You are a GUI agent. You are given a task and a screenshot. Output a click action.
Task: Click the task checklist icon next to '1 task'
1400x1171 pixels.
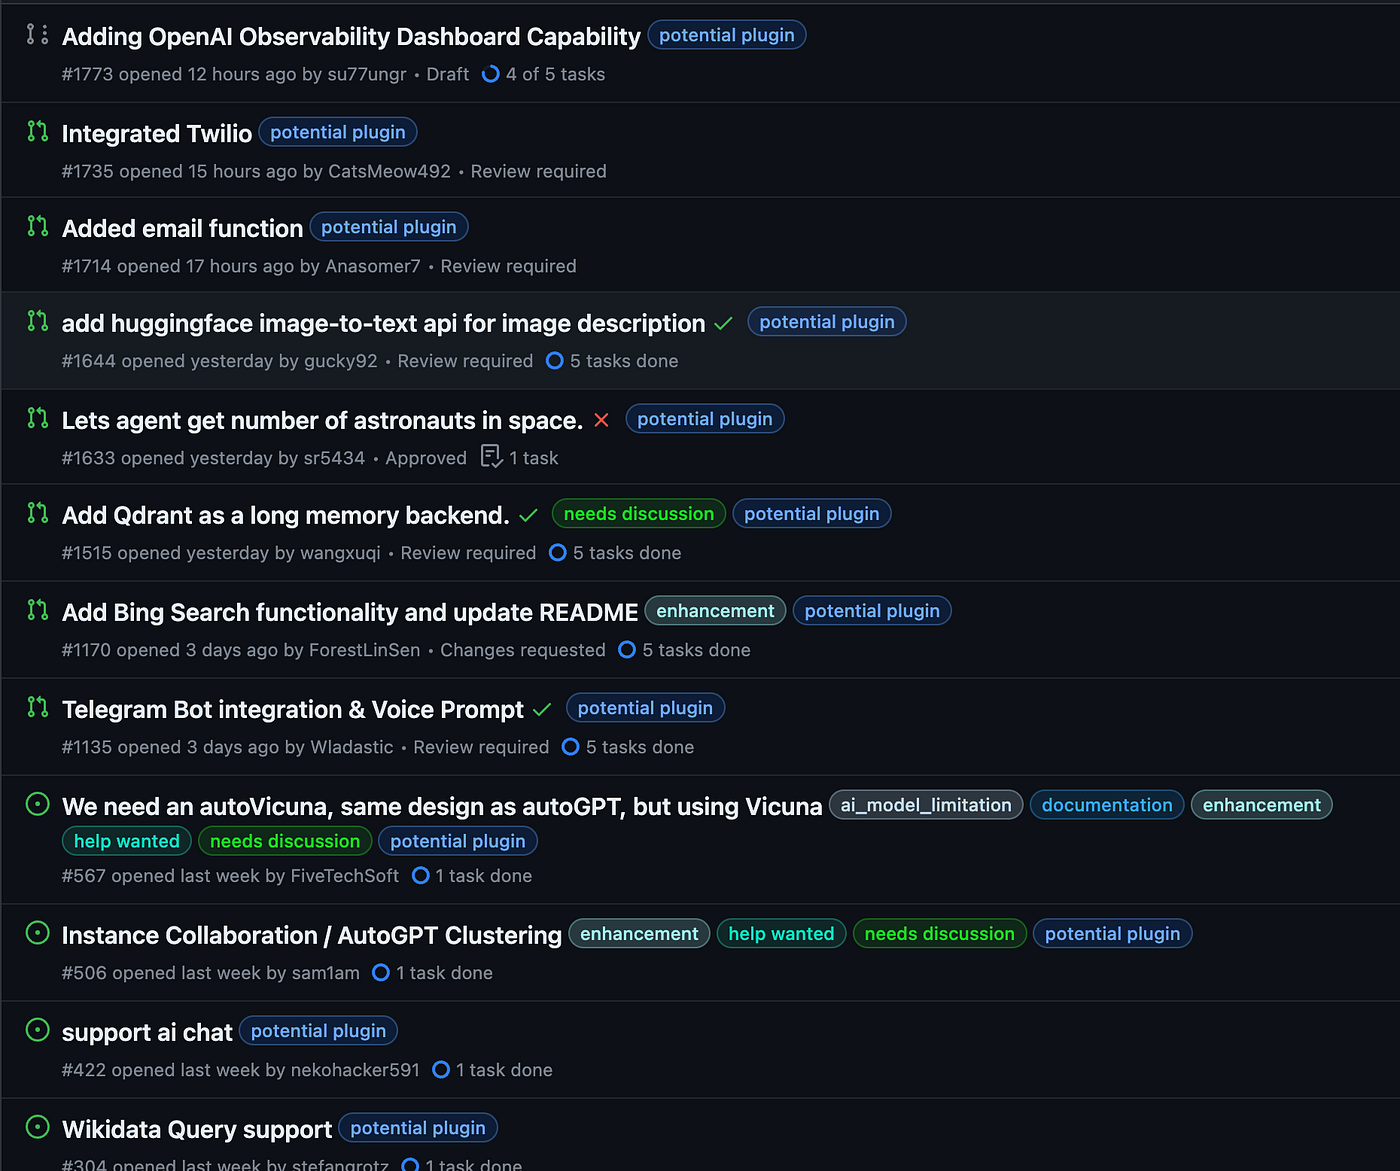pos(491,457)
